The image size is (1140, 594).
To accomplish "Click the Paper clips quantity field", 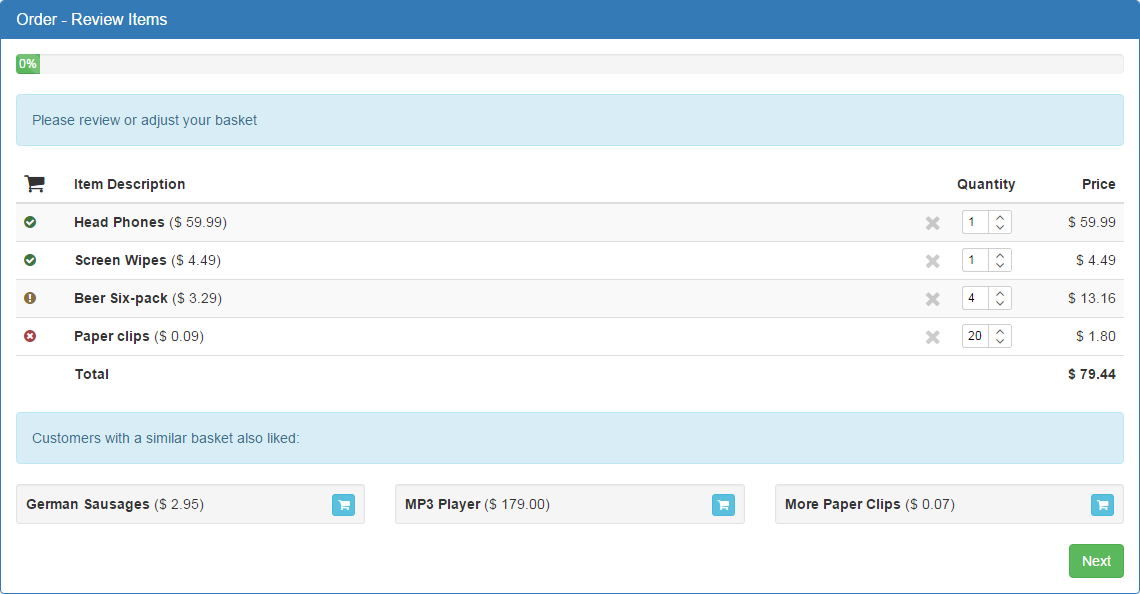I will [975, 336].
